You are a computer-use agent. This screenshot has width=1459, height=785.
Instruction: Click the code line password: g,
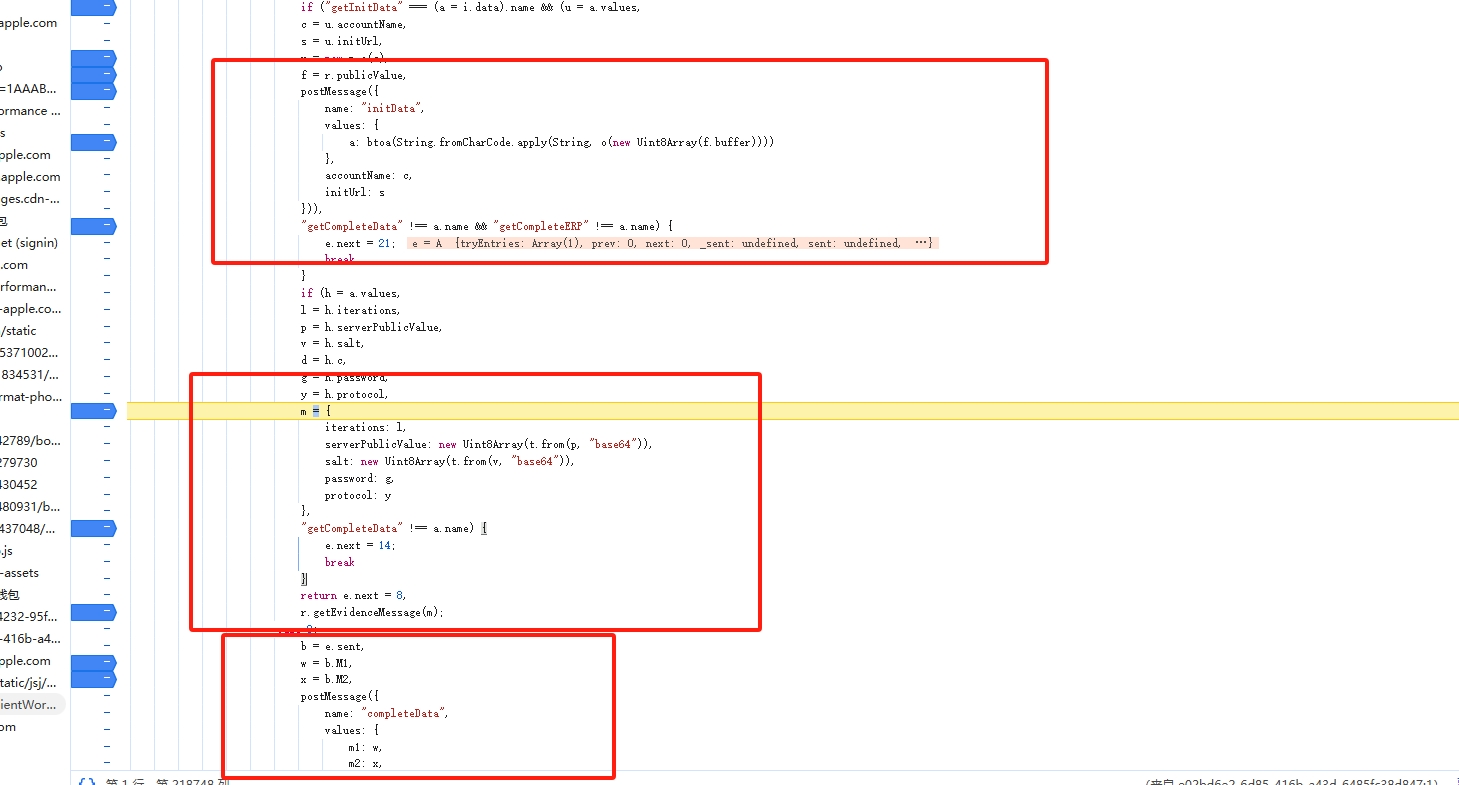[x=359, y=478]
